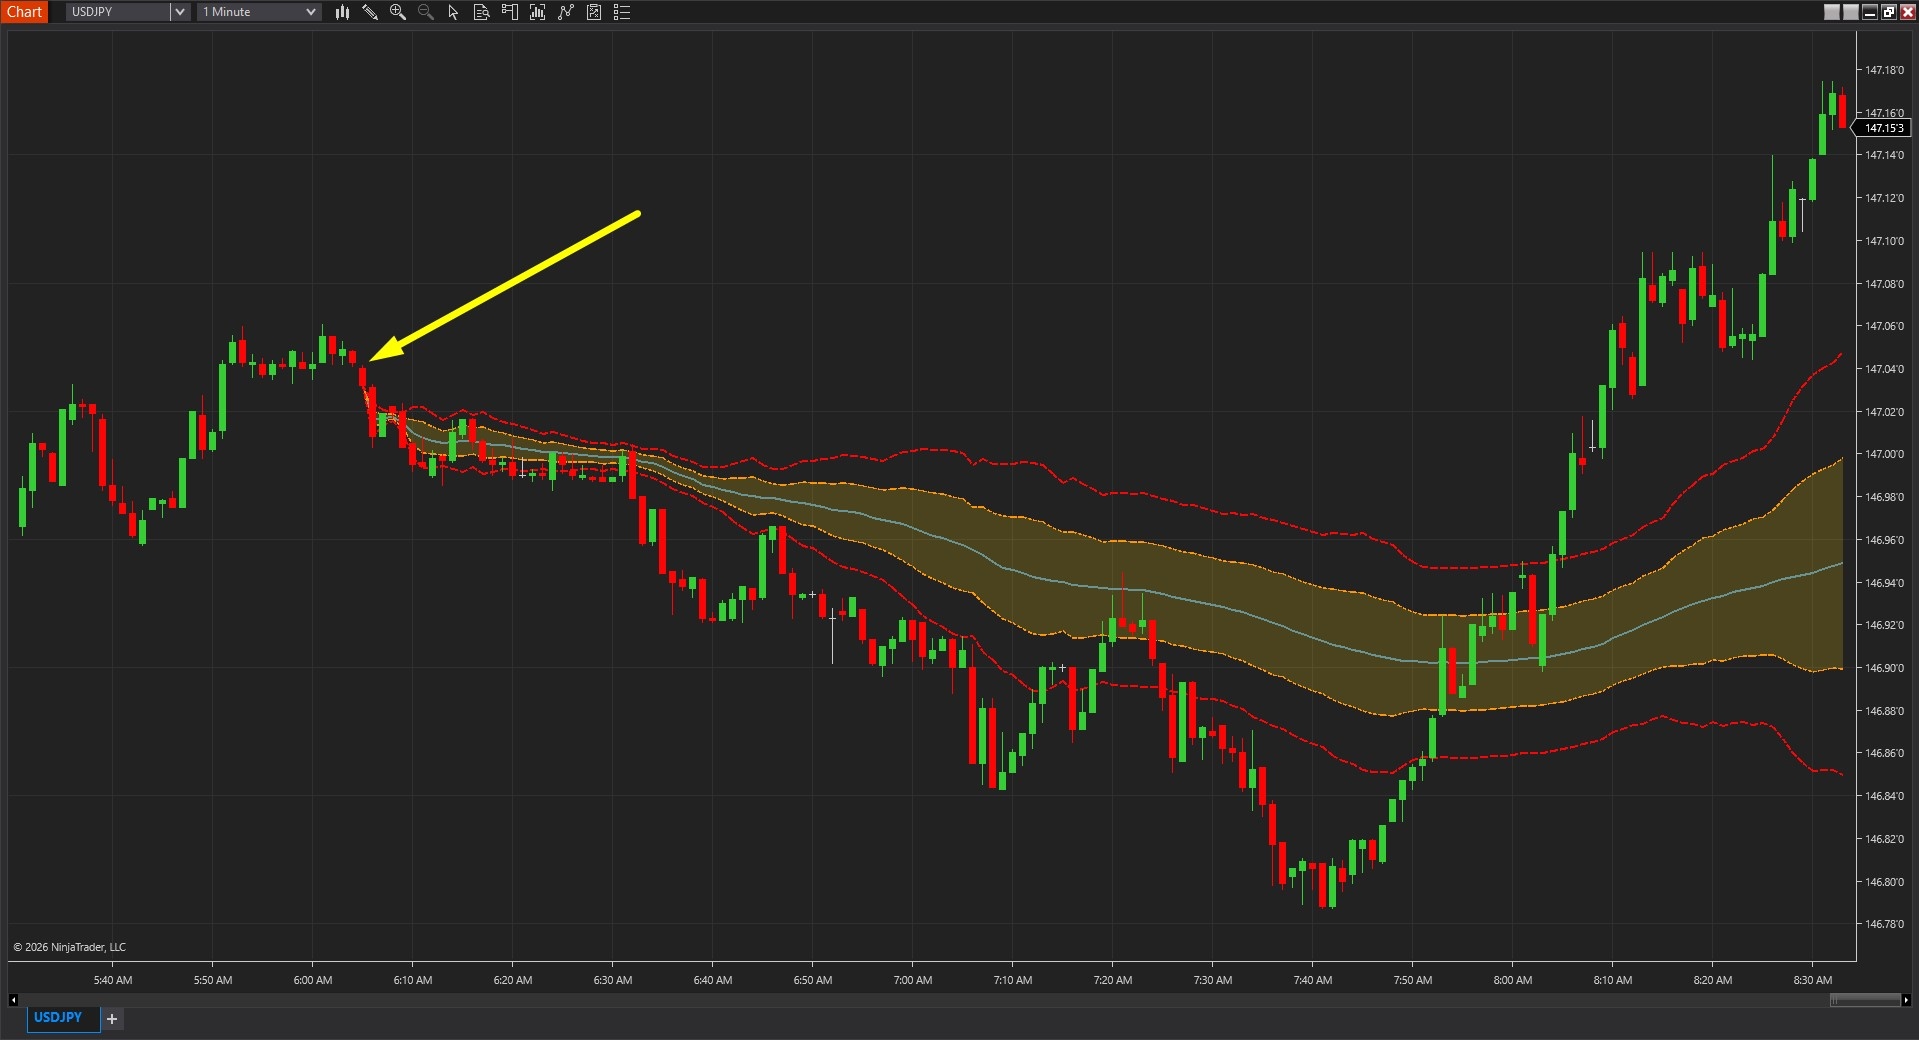Show the Data Box icon

click(481, 12)
